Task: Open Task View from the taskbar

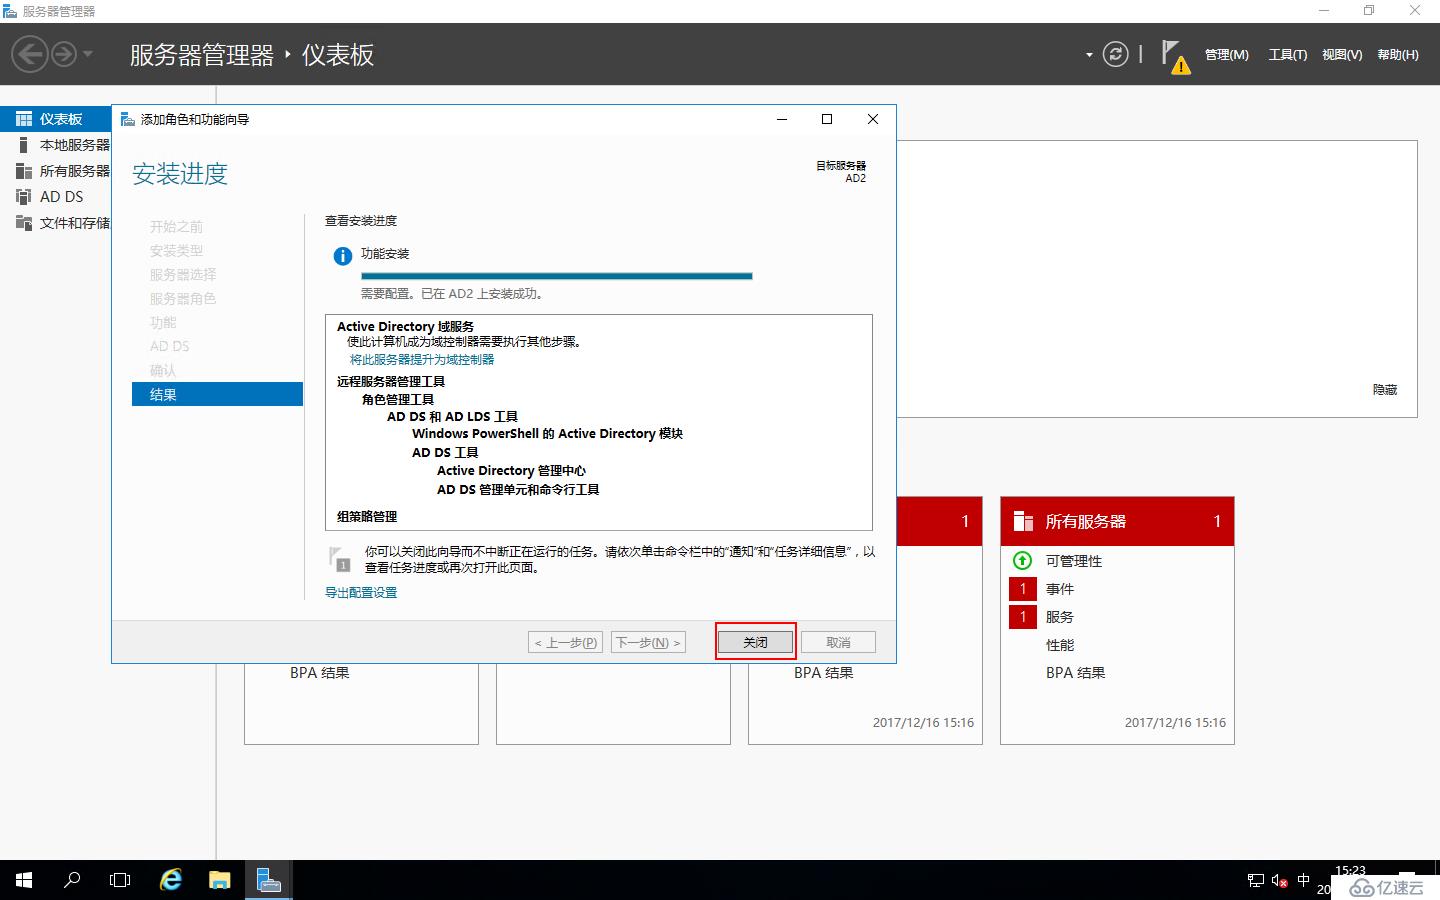Action: click(120, 880)
